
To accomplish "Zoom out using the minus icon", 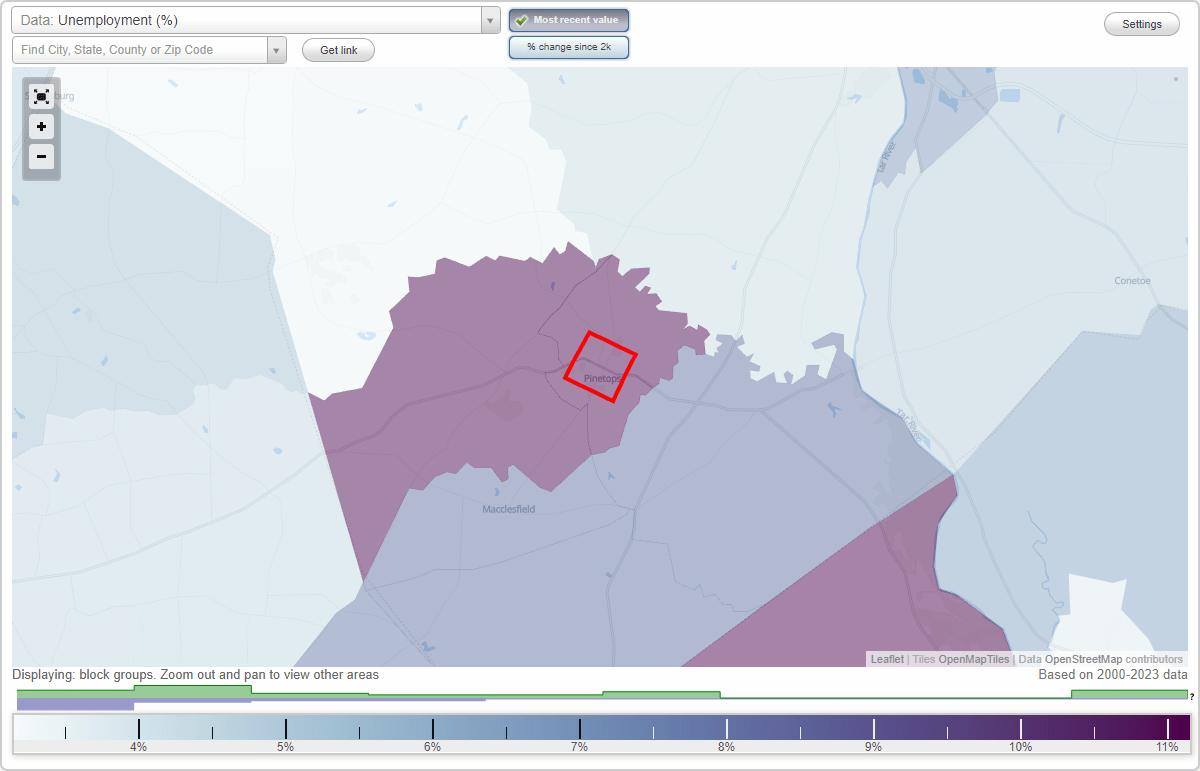I will pos(41,157).
